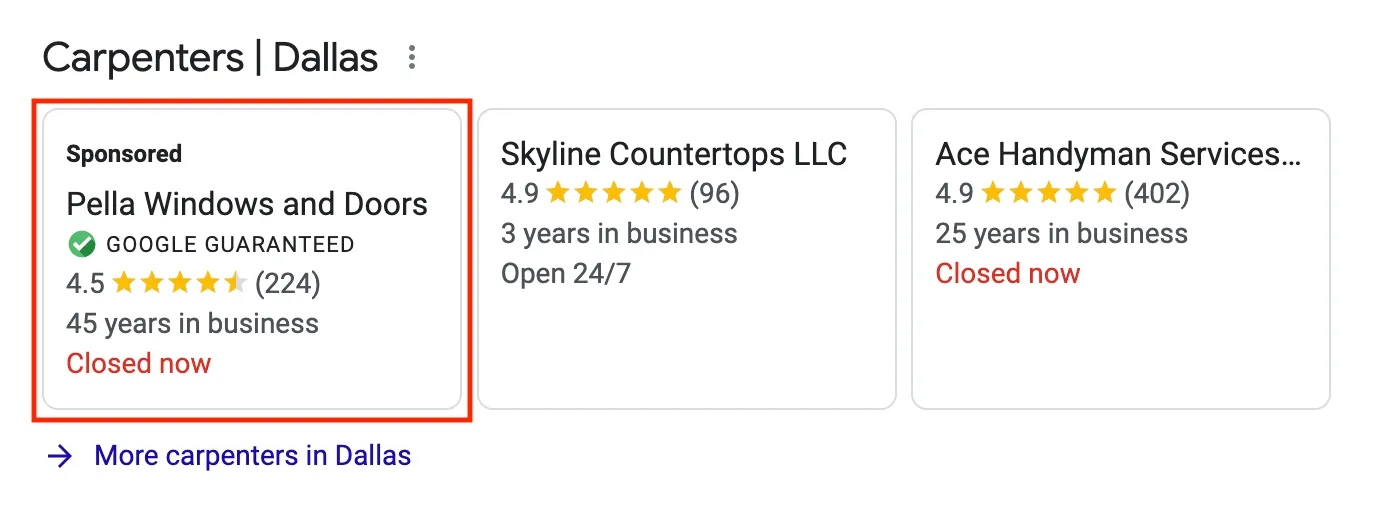The image size is (1392, 510).
Task: Click the Sponsored label on Pella card
Action: (x=124, y=154)
